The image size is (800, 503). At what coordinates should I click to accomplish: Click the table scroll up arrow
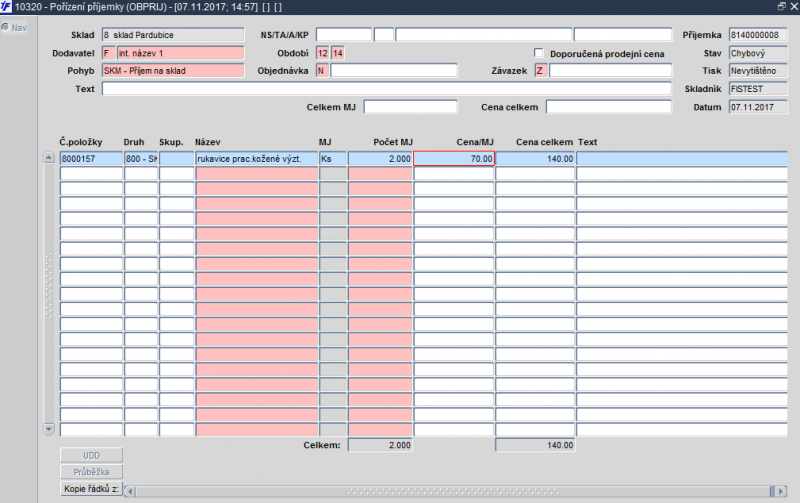pos(49,158)
